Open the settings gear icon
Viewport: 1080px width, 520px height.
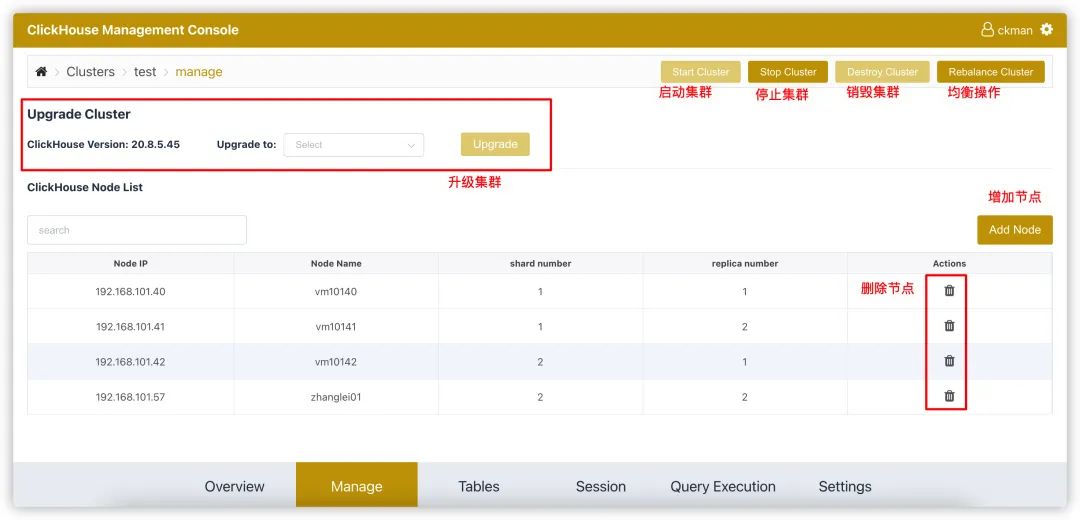1046,30
